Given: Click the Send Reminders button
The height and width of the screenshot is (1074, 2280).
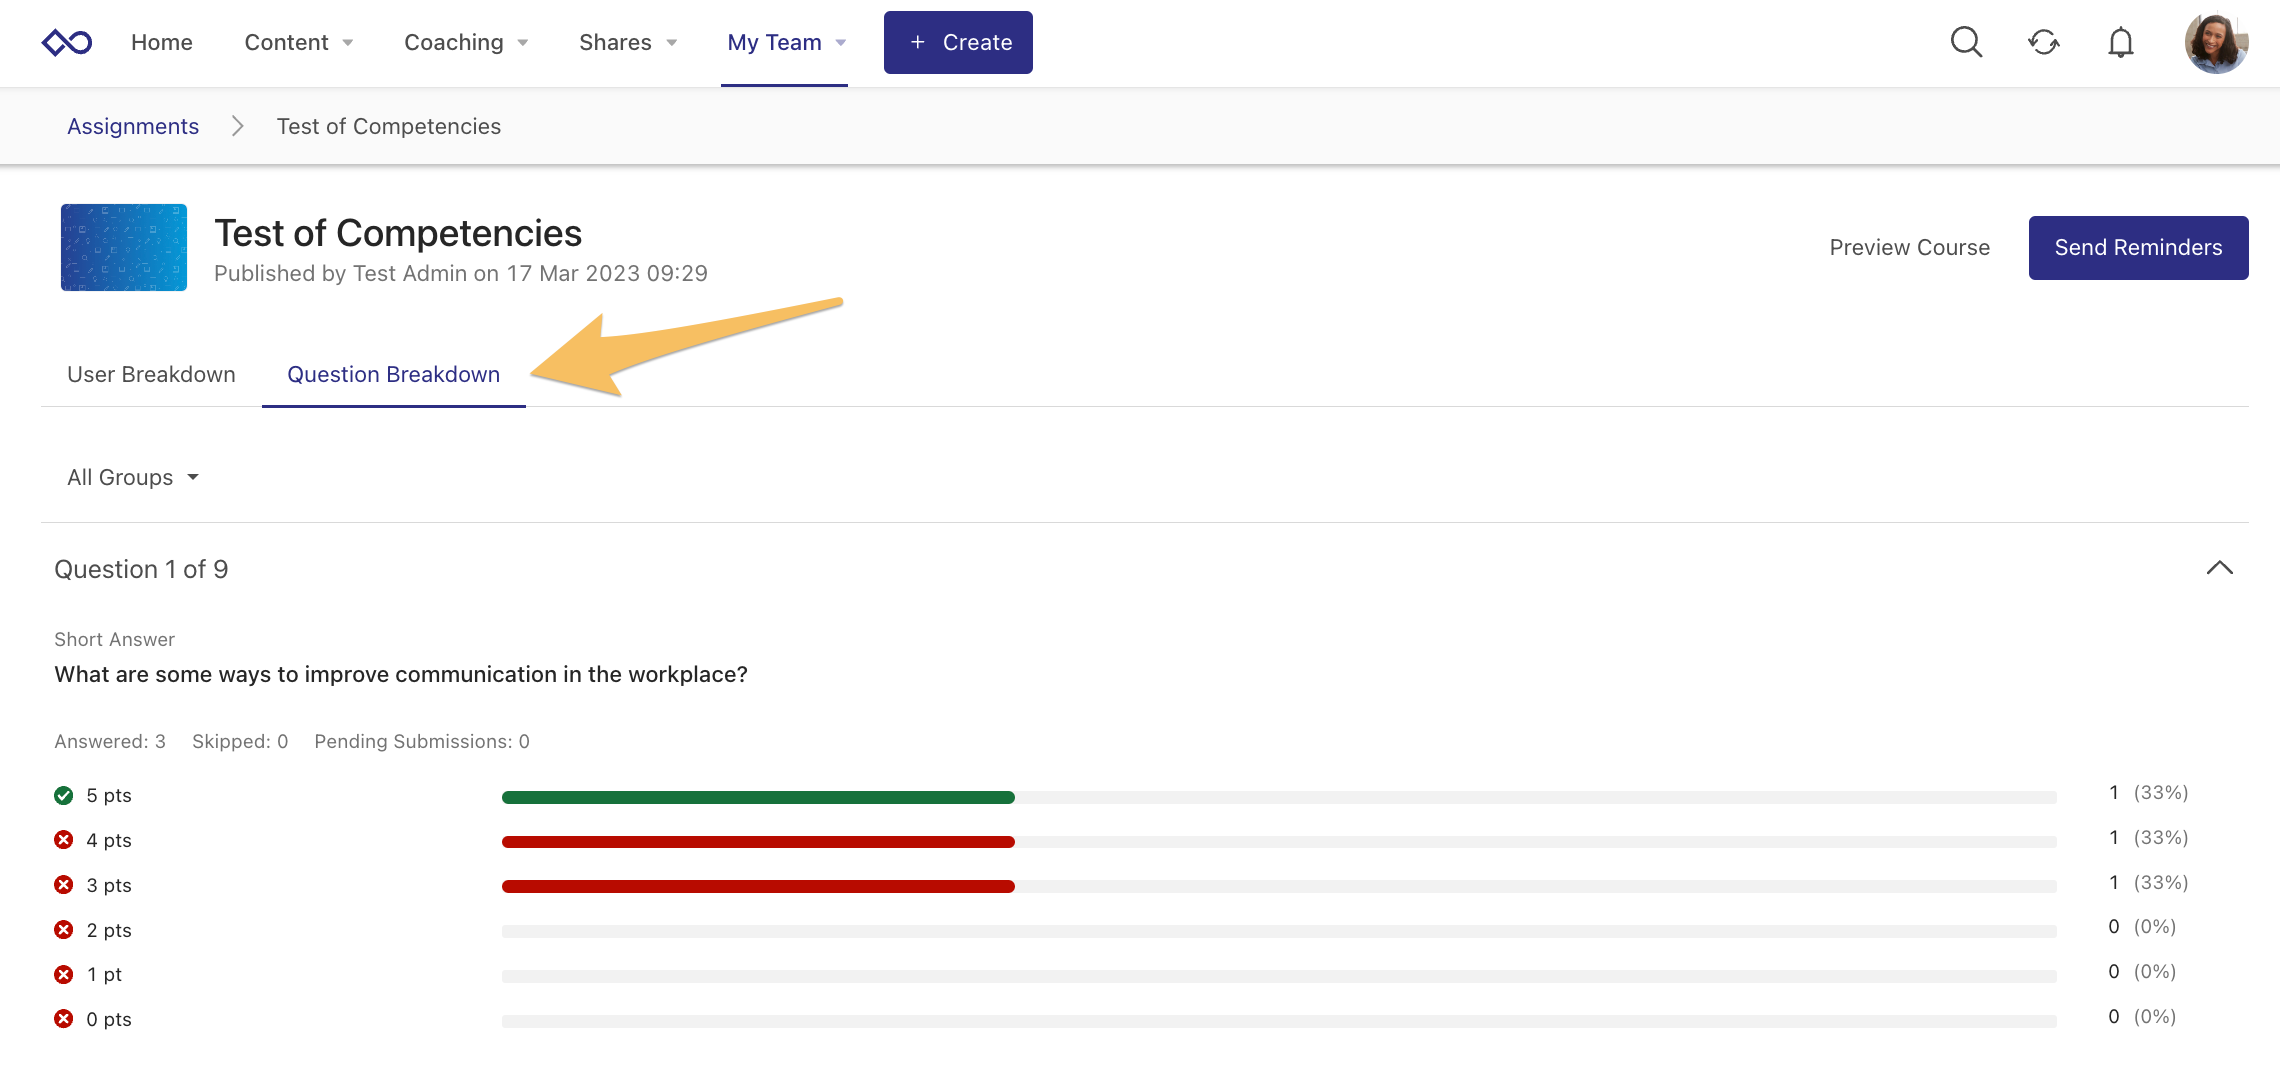Looking at the screenshot, I should (x=2138, y=247).
